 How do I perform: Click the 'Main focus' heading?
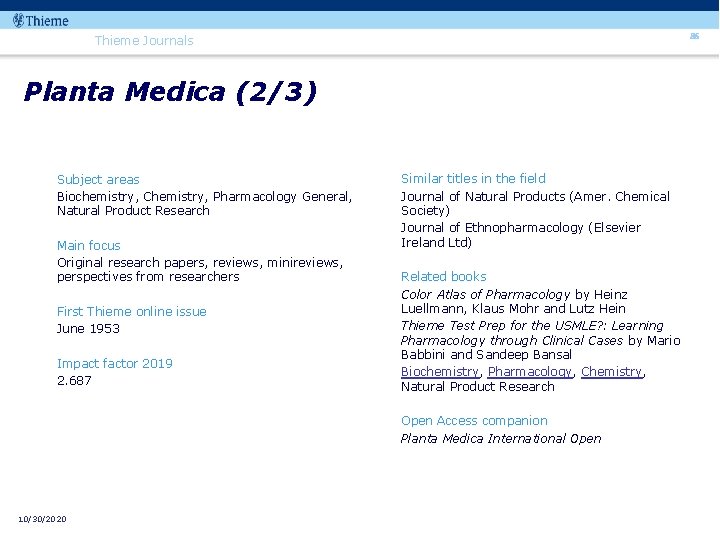89,246
